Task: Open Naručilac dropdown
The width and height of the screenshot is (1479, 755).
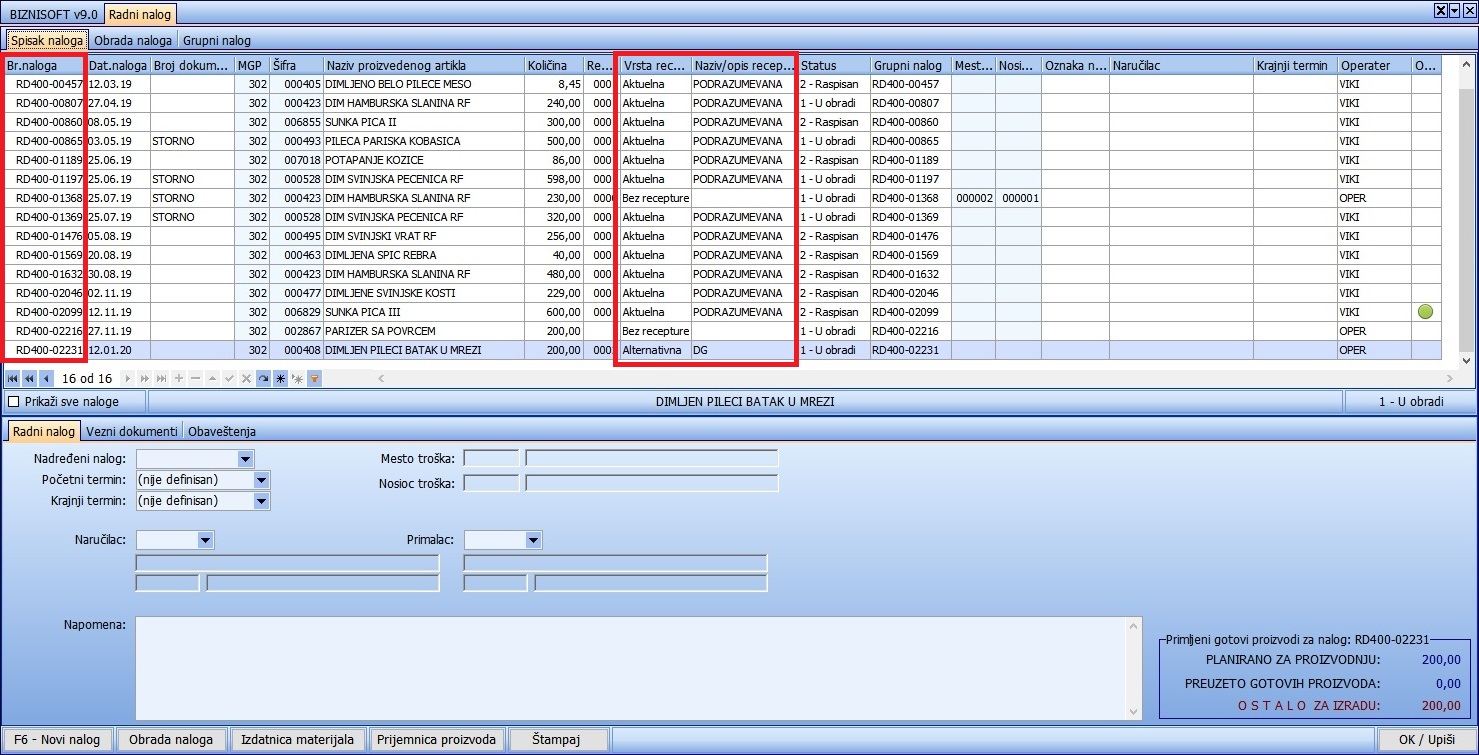Action: (x=206, y=540)
